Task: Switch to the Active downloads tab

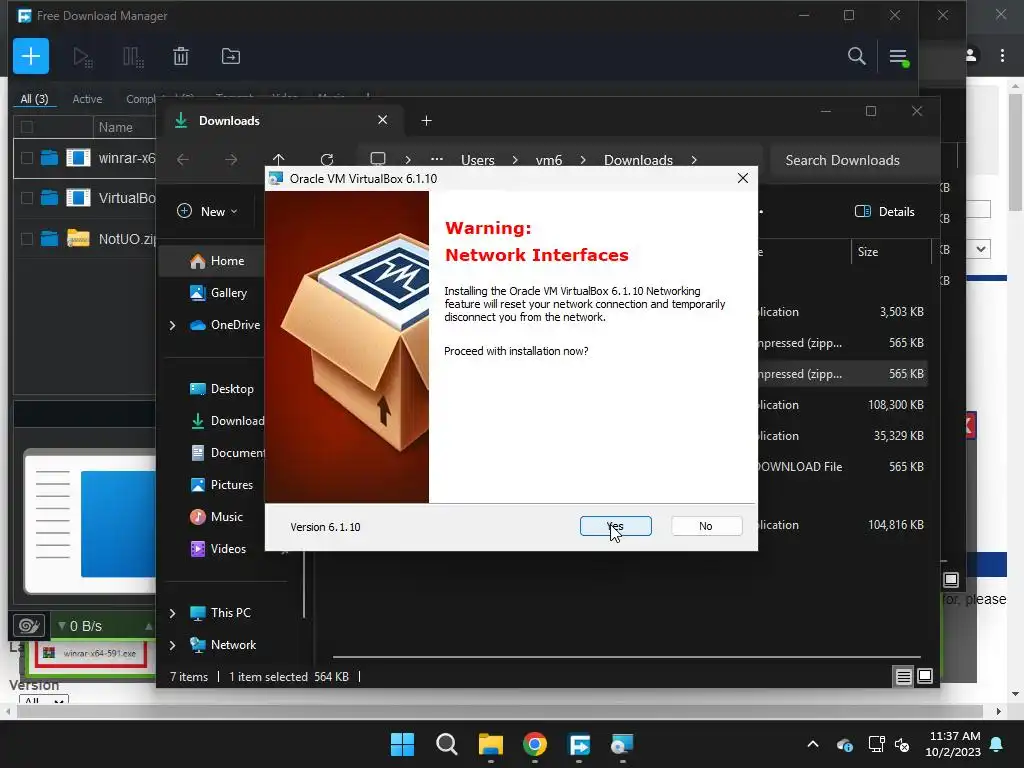Action: click(x=87, y=99)
